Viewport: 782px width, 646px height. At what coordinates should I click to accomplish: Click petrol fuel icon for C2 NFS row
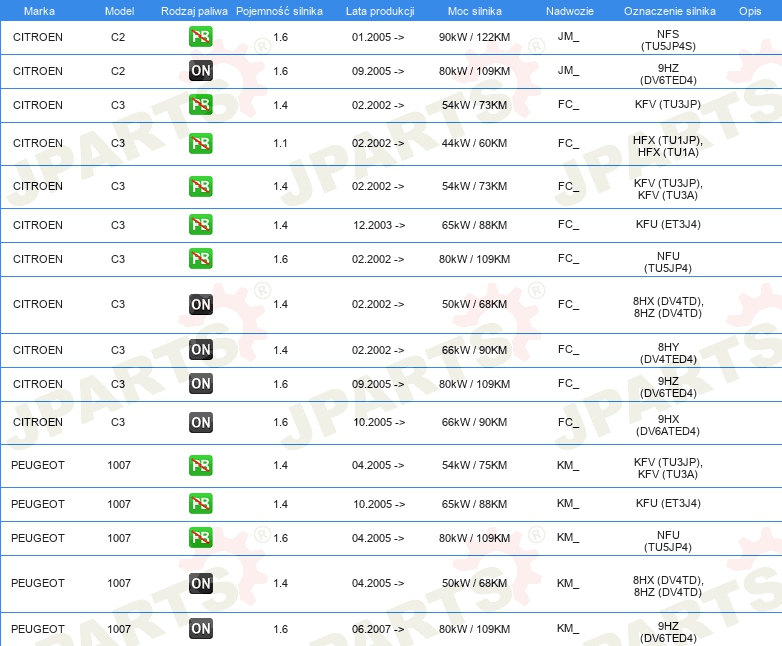tap(200, 37)
